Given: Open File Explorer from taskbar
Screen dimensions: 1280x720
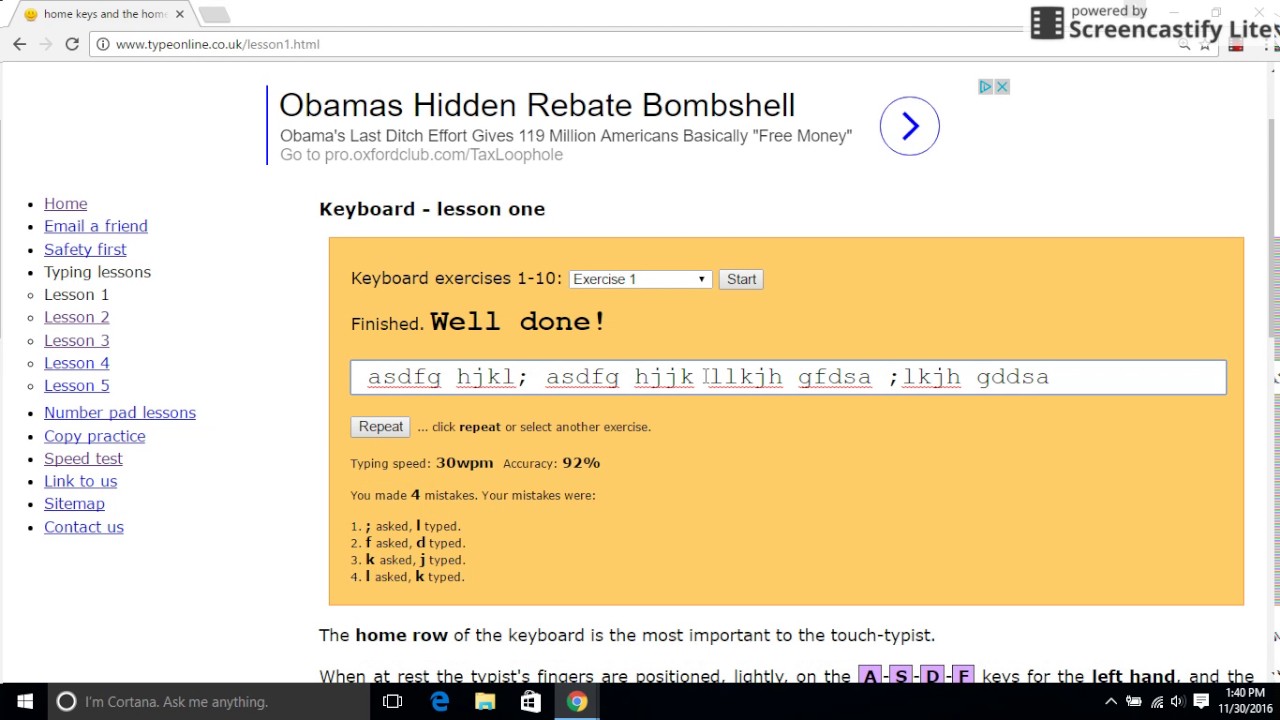Looking at the screenshot, I should 485,701.
